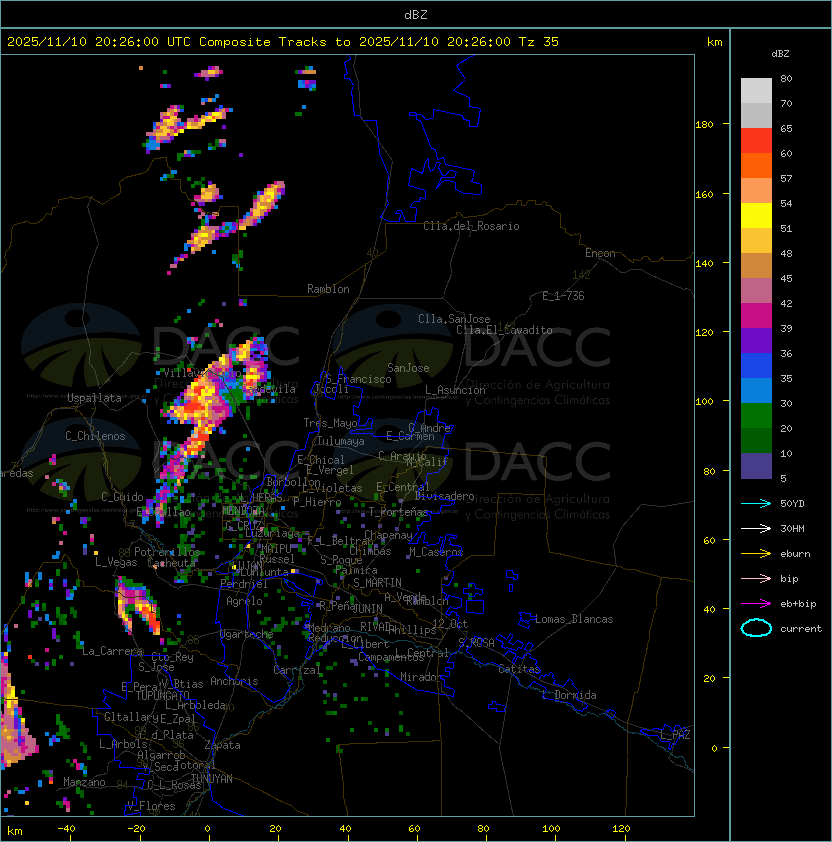The height and width of the screenshot is (842, 832).
Task: Click the L_Asuncion map label
Action: tap(455, 390)
